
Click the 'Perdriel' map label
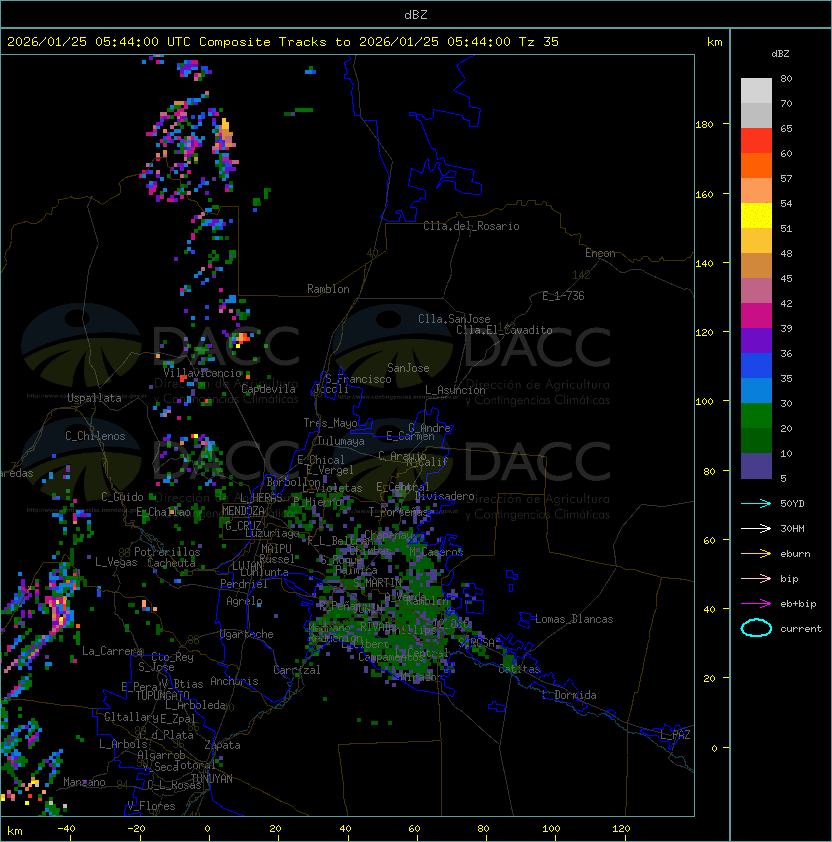point(244,584)
